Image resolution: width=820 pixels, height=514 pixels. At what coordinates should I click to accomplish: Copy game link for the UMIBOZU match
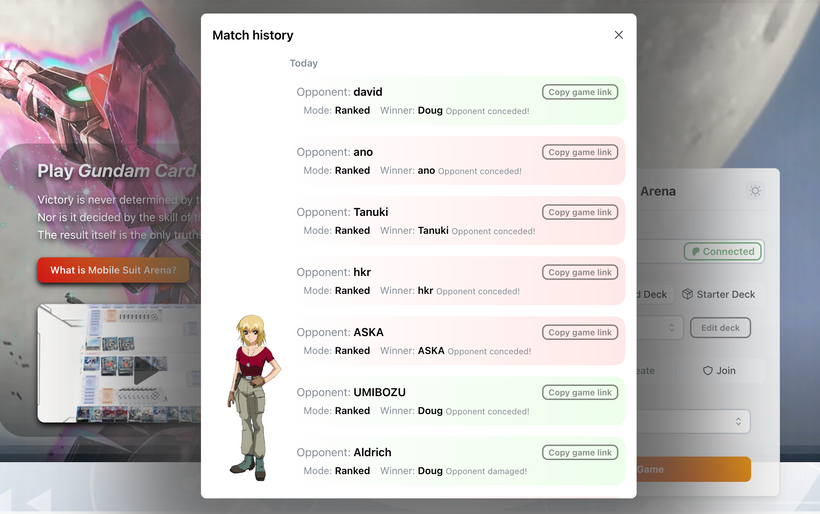(x=580, y=392)
